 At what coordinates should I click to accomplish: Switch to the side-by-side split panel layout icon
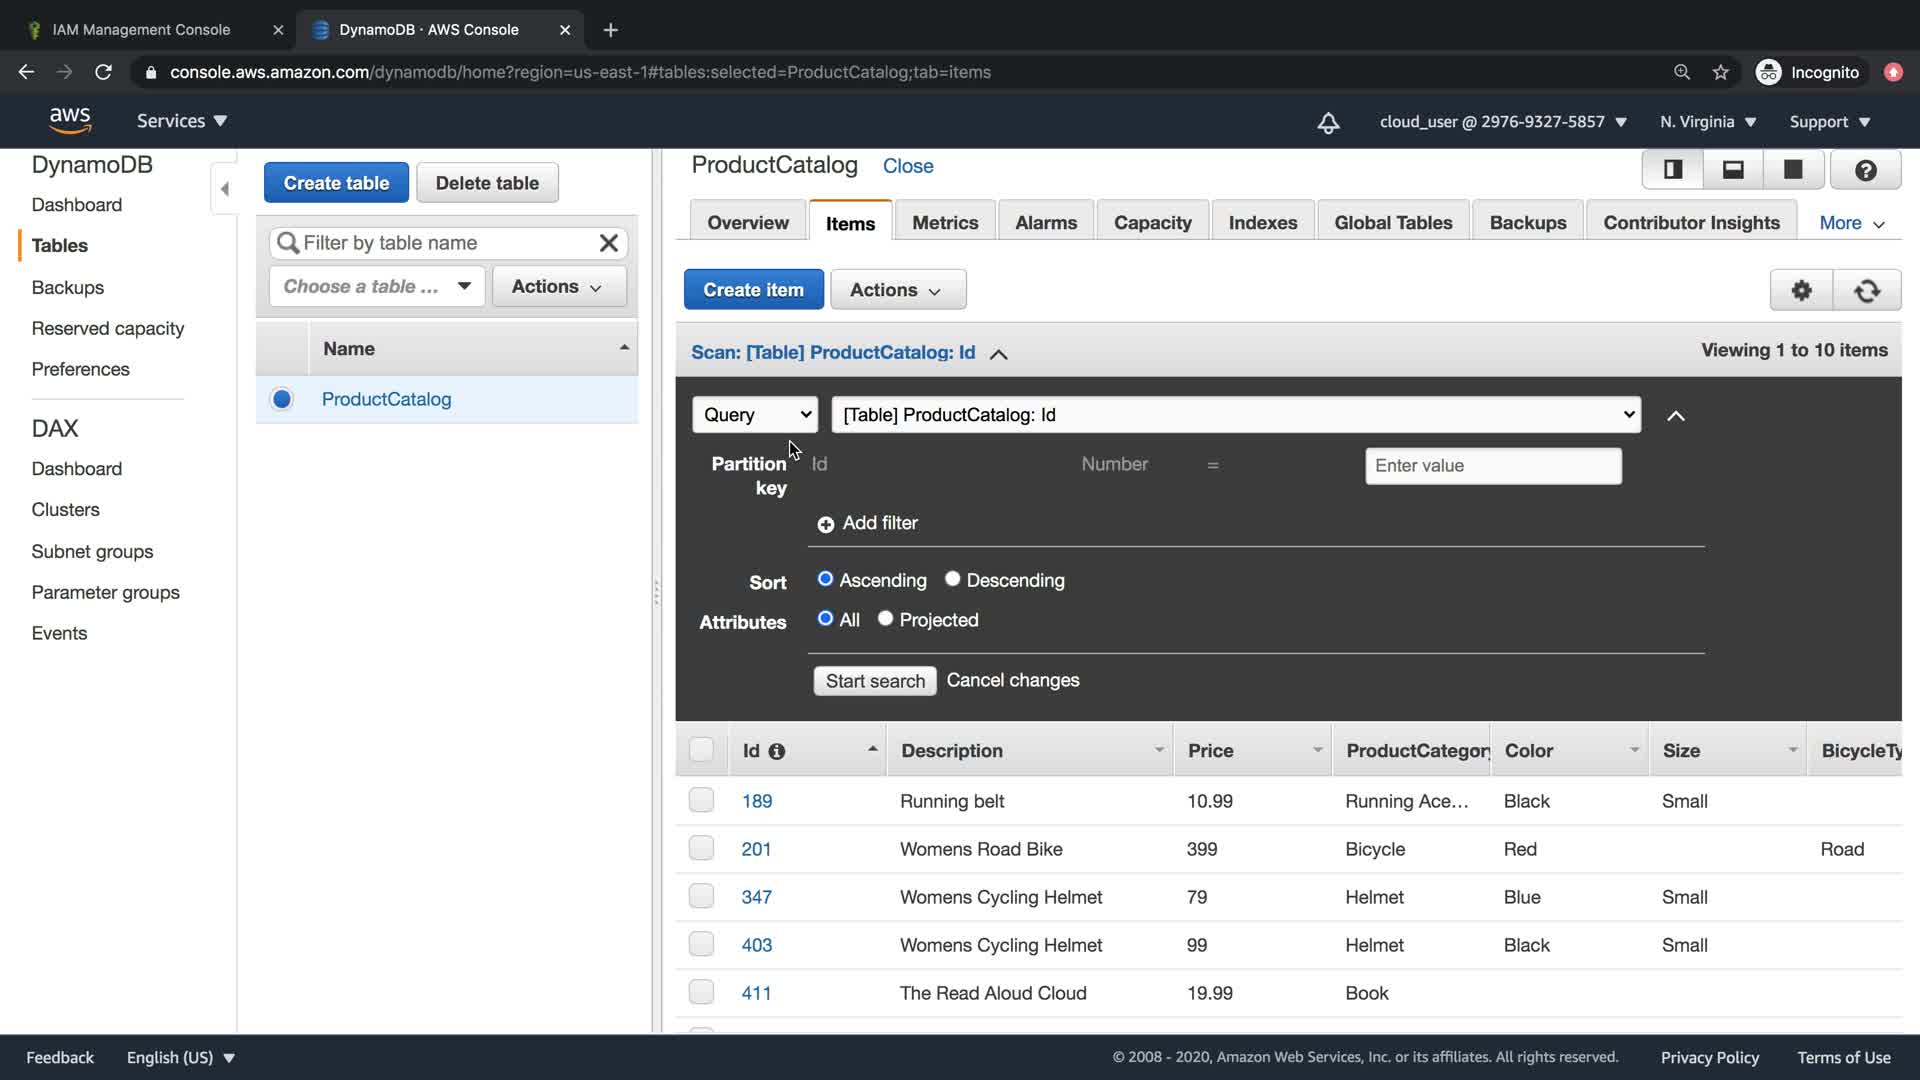point(1673,170)
